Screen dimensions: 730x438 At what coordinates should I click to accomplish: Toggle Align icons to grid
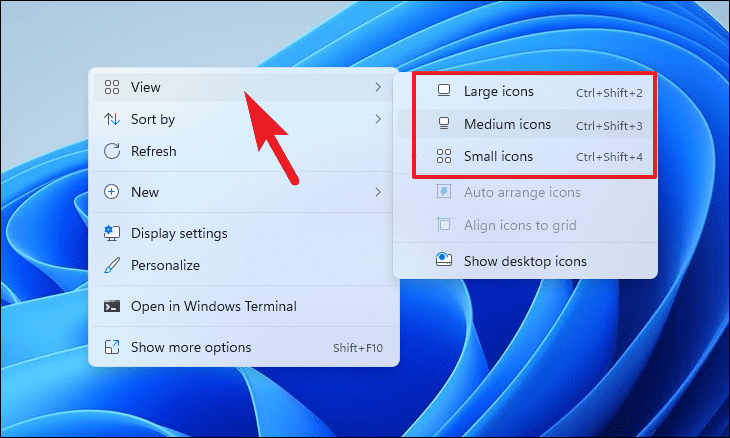[x=526, y=225]
